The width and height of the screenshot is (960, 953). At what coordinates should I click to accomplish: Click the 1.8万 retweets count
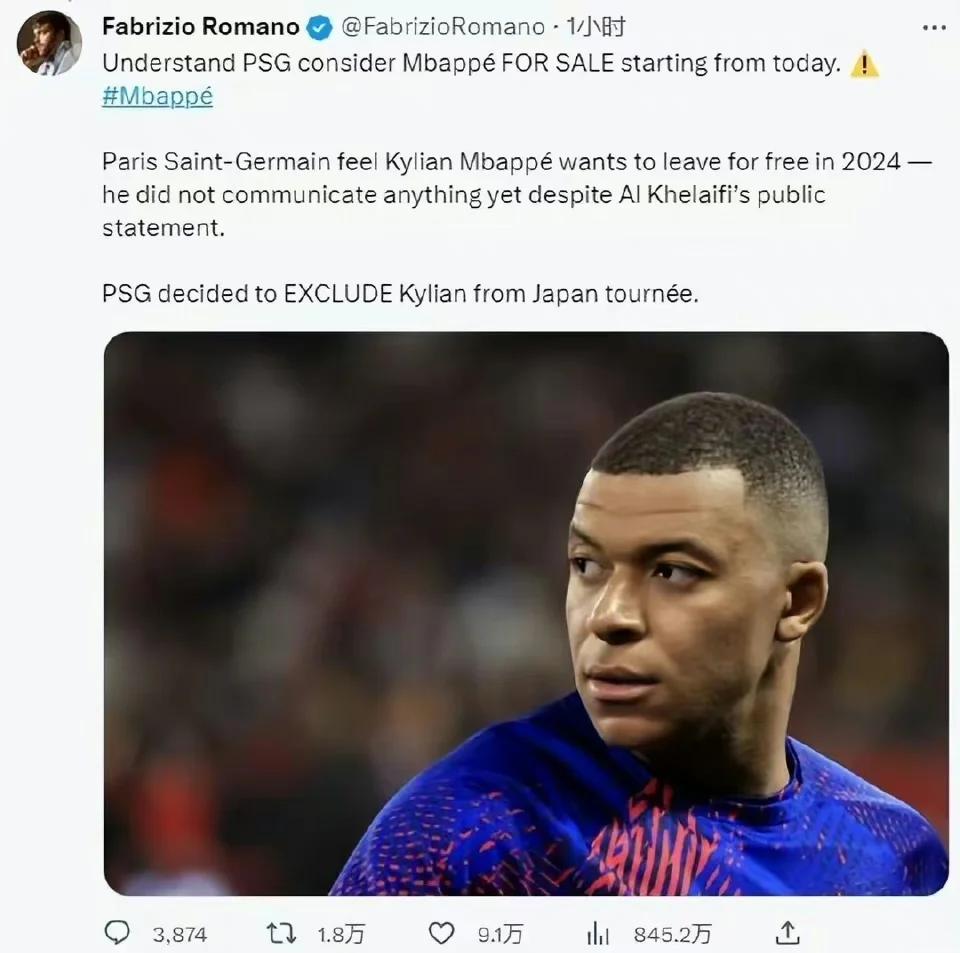[341, 934]
